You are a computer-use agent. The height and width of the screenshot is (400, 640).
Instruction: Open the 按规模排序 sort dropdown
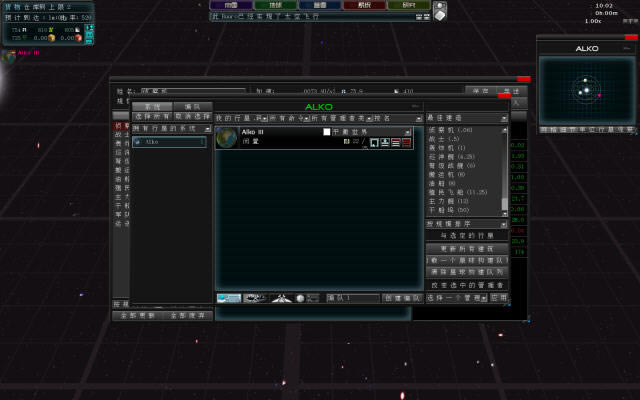[x=504, y=224]
